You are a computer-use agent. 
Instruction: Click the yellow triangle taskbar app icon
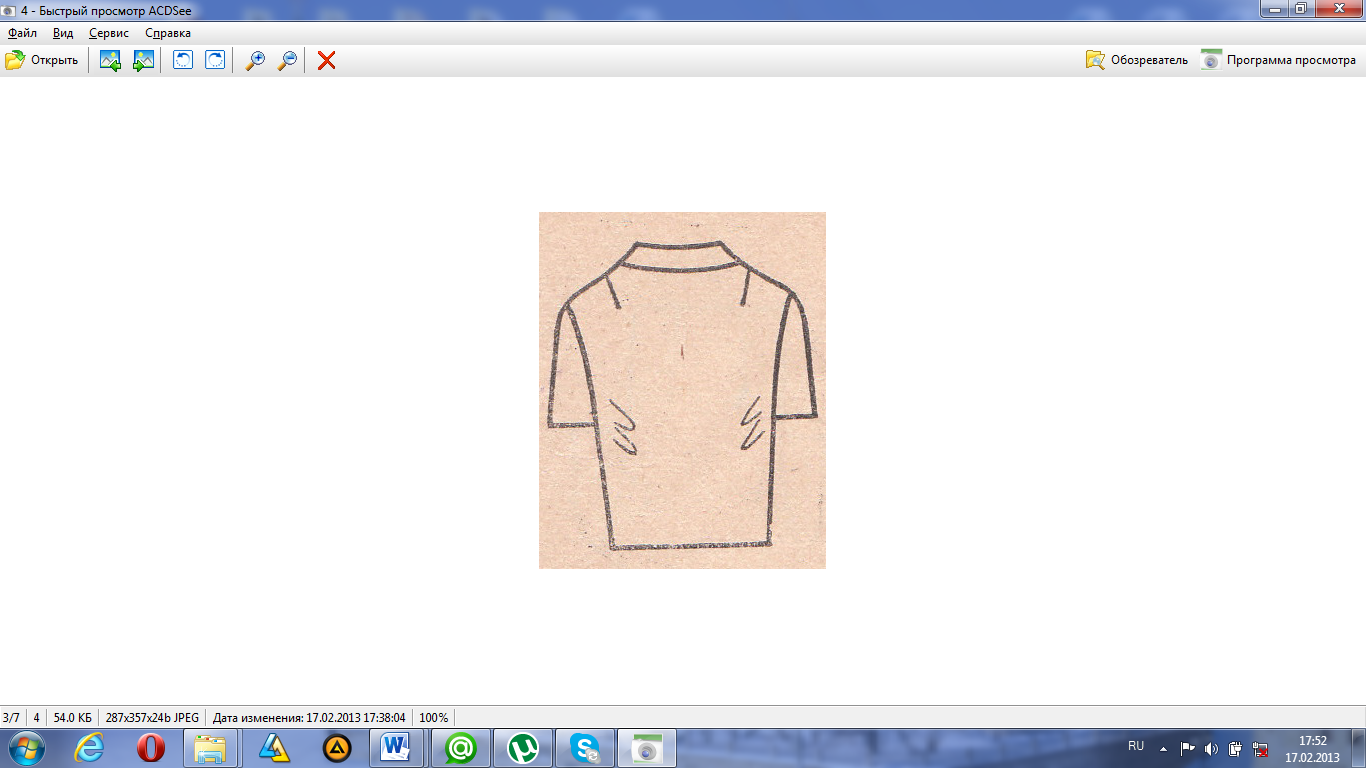pos(273,748)
